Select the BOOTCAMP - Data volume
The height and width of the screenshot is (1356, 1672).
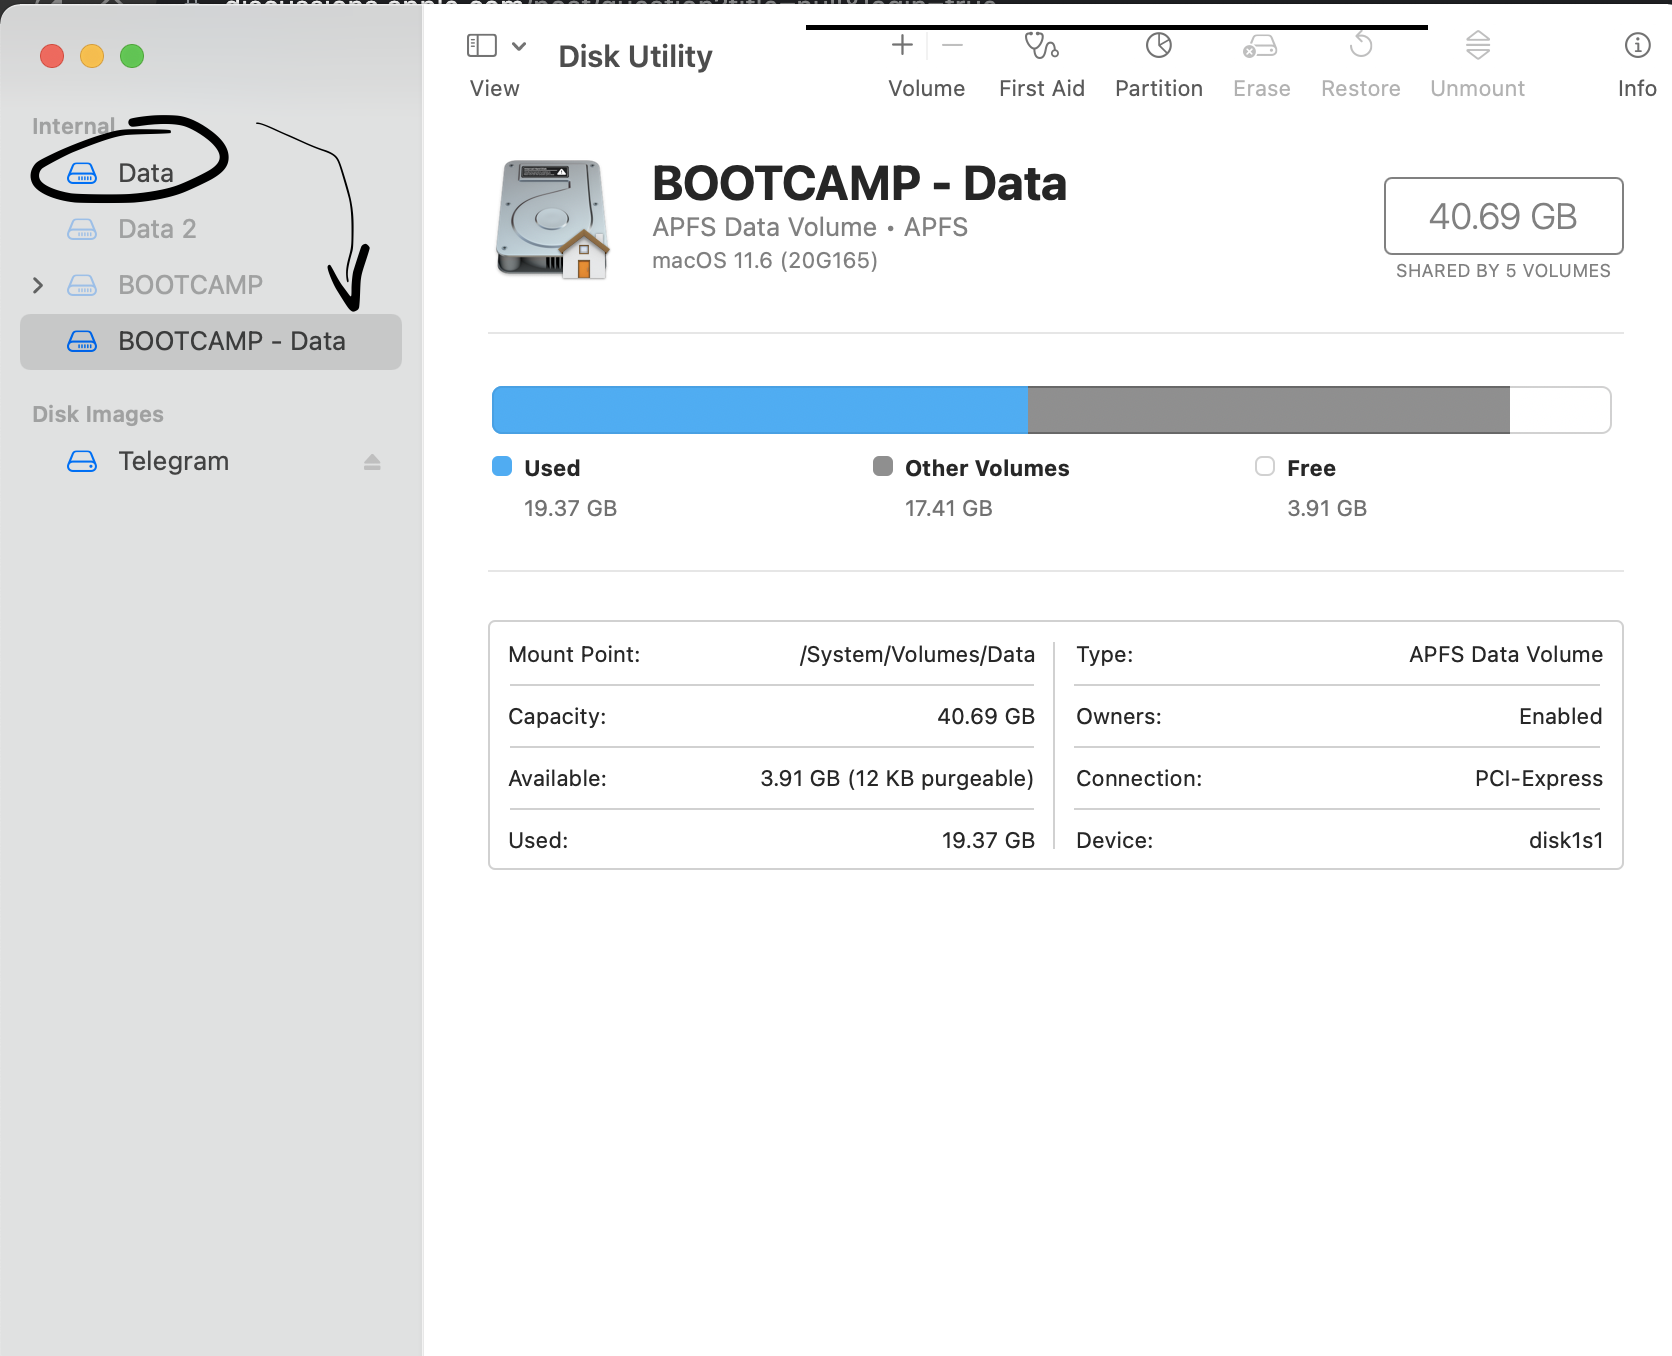pyautogui.click(x=232, y=341)
